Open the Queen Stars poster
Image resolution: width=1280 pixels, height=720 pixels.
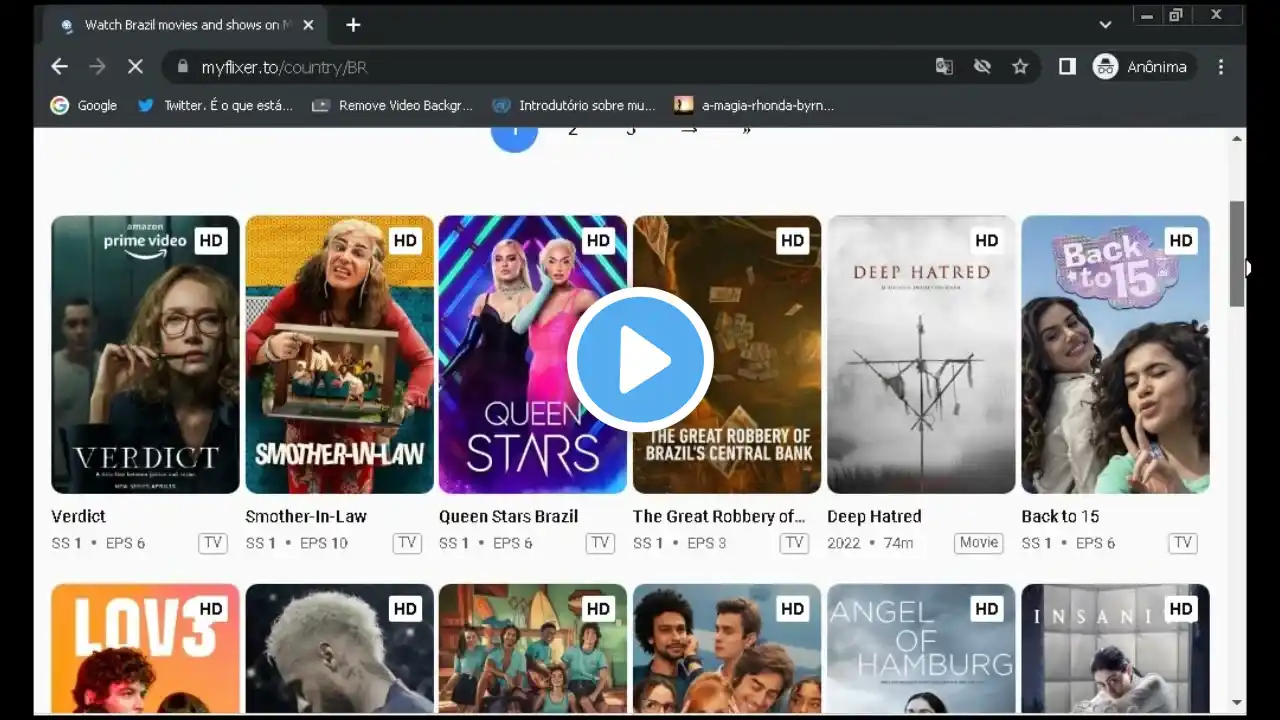click(x=533, y=355)
